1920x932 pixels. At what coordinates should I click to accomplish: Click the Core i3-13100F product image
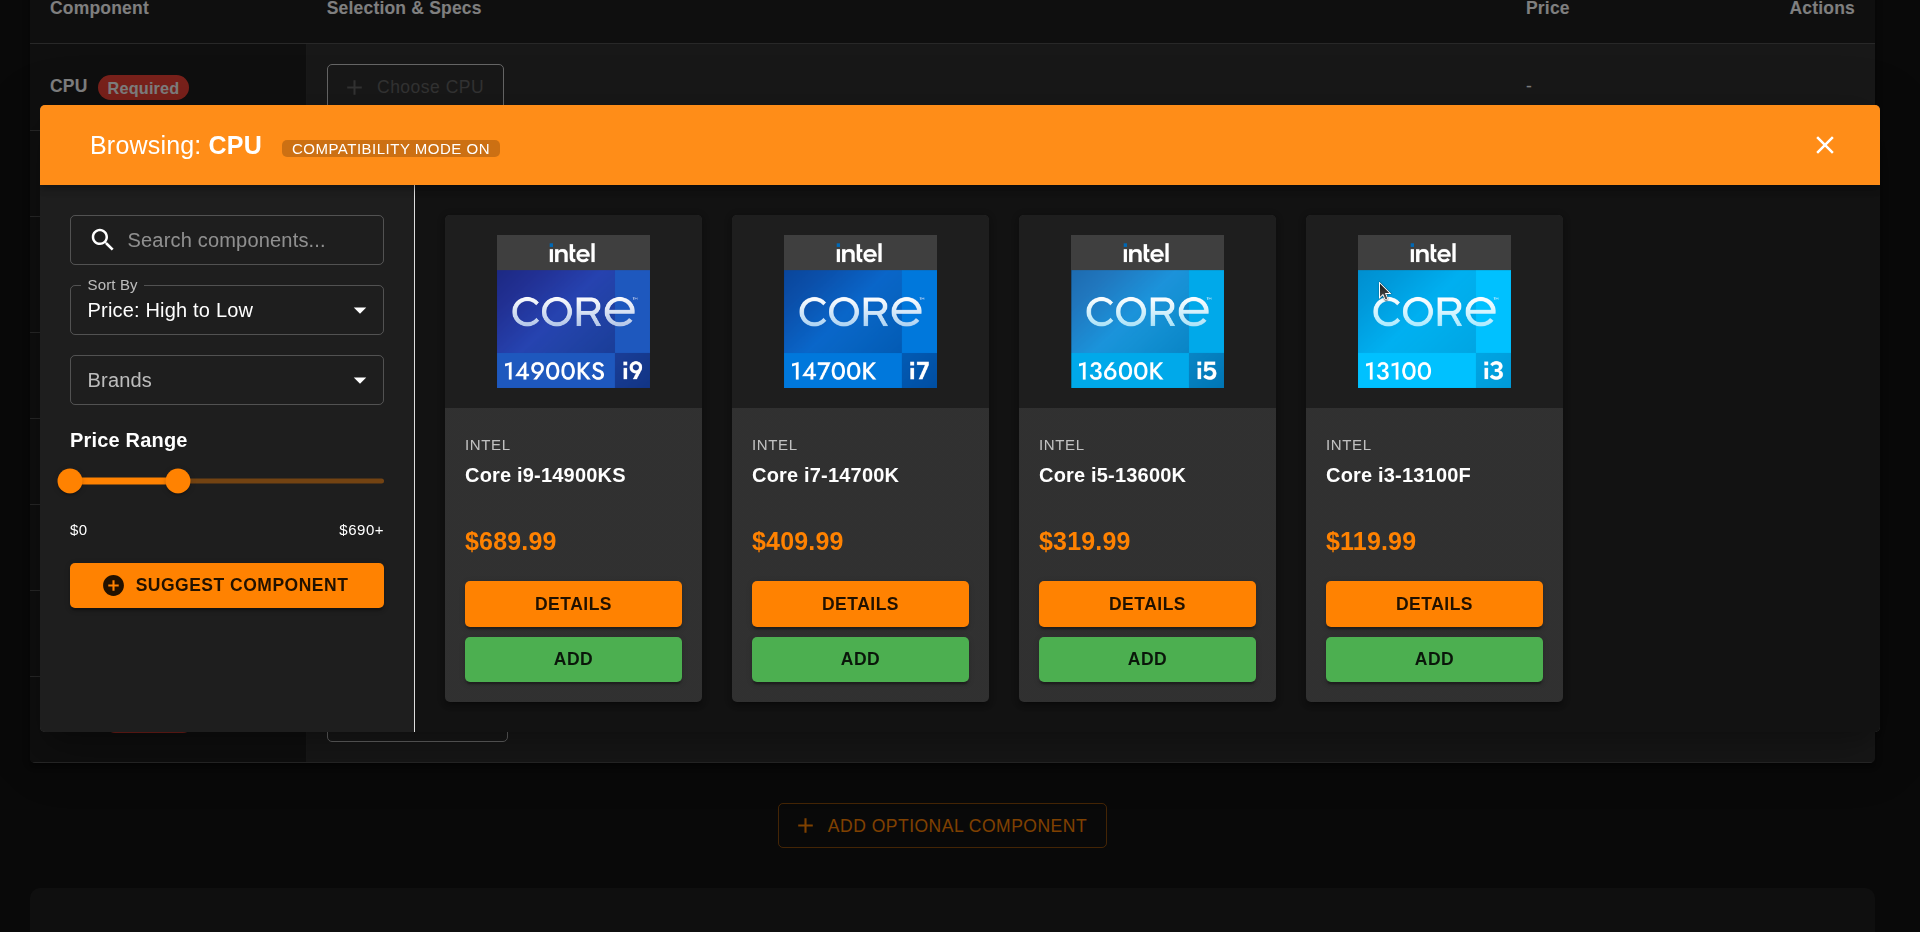[1434, 311]
